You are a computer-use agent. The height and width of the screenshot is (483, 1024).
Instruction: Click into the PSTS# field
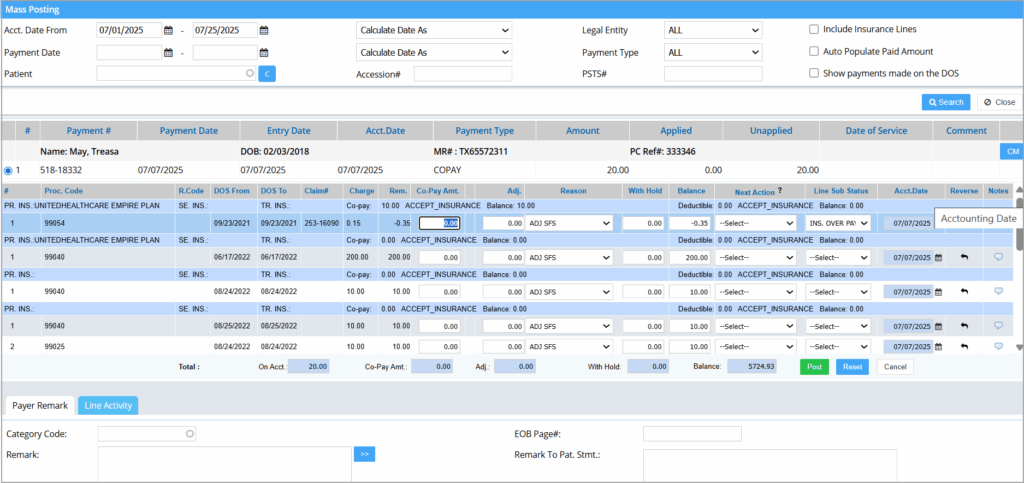pos(713,74)
